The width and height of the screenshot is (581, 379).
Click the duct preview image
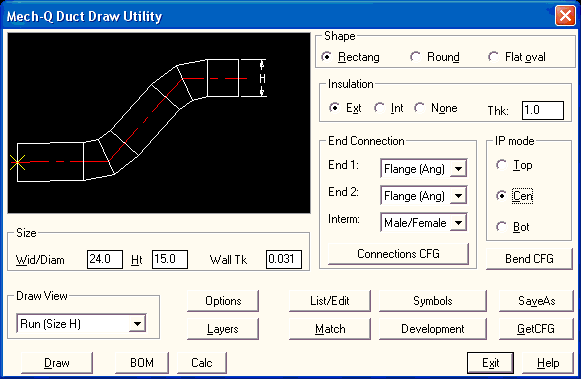pyautogui.click(x=159, y=123)
